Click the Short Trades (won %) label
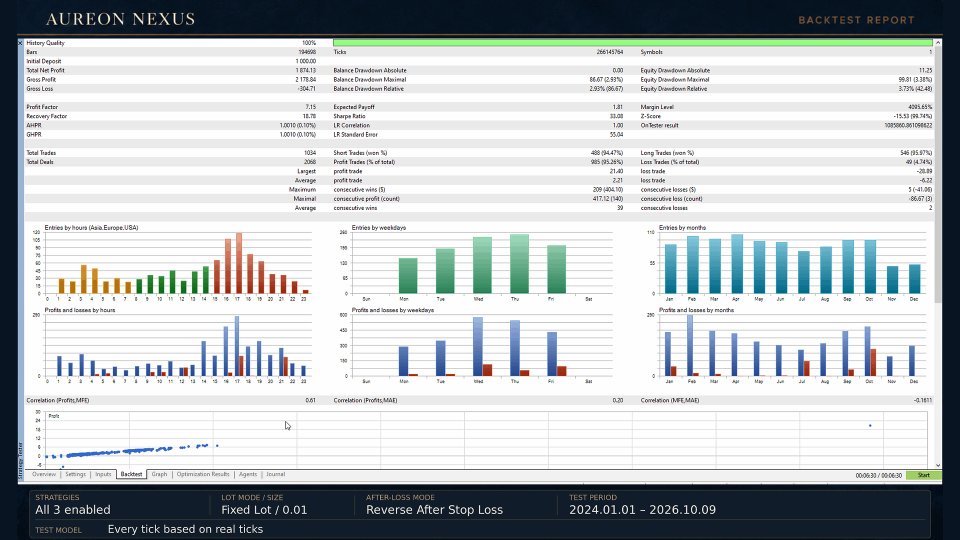Viewport: 960px width, 540px height. coord(361,153)
